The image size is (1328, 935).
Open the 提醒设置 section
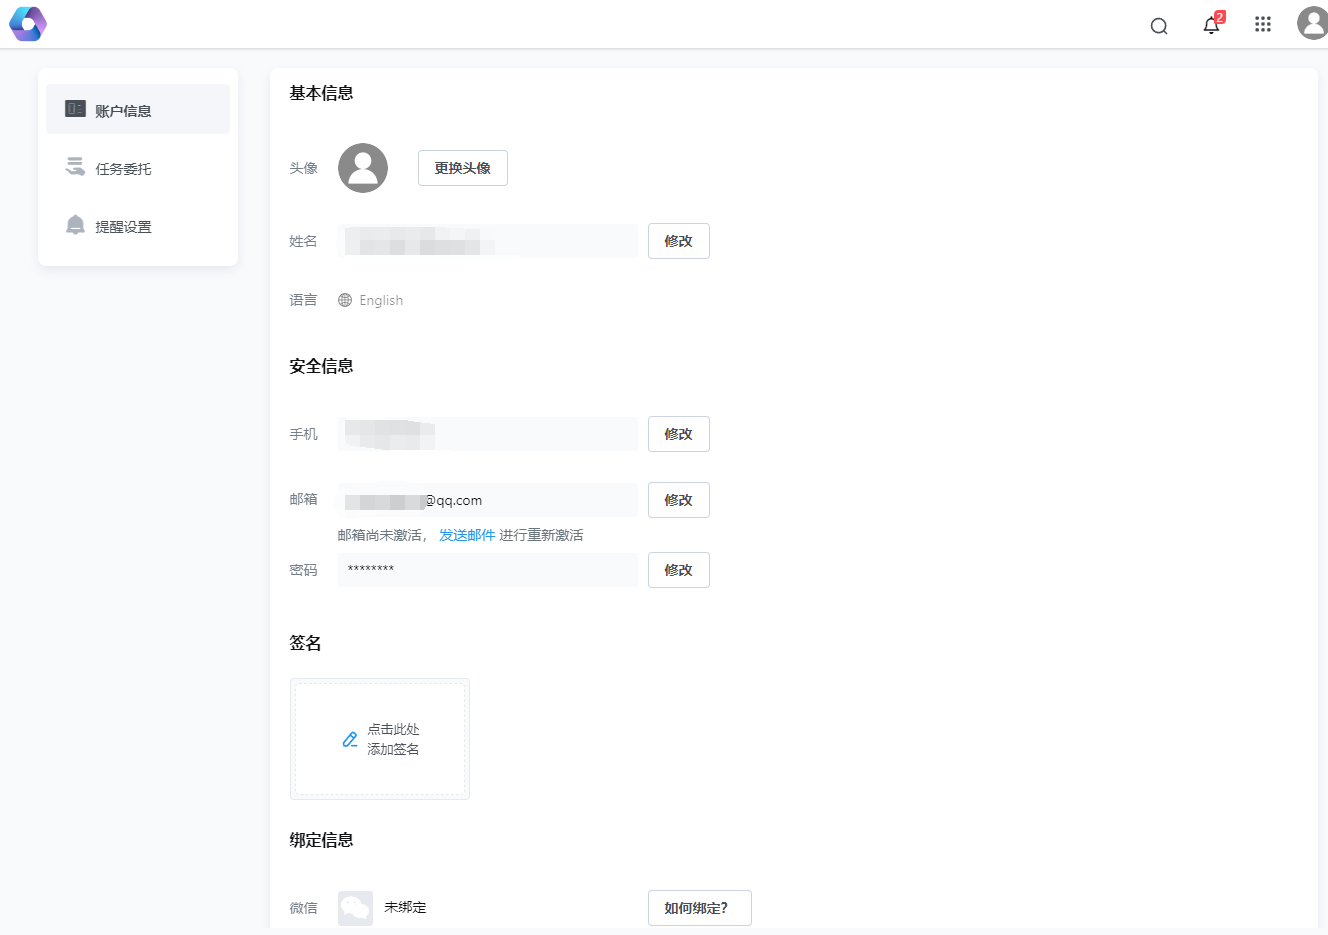125,225
